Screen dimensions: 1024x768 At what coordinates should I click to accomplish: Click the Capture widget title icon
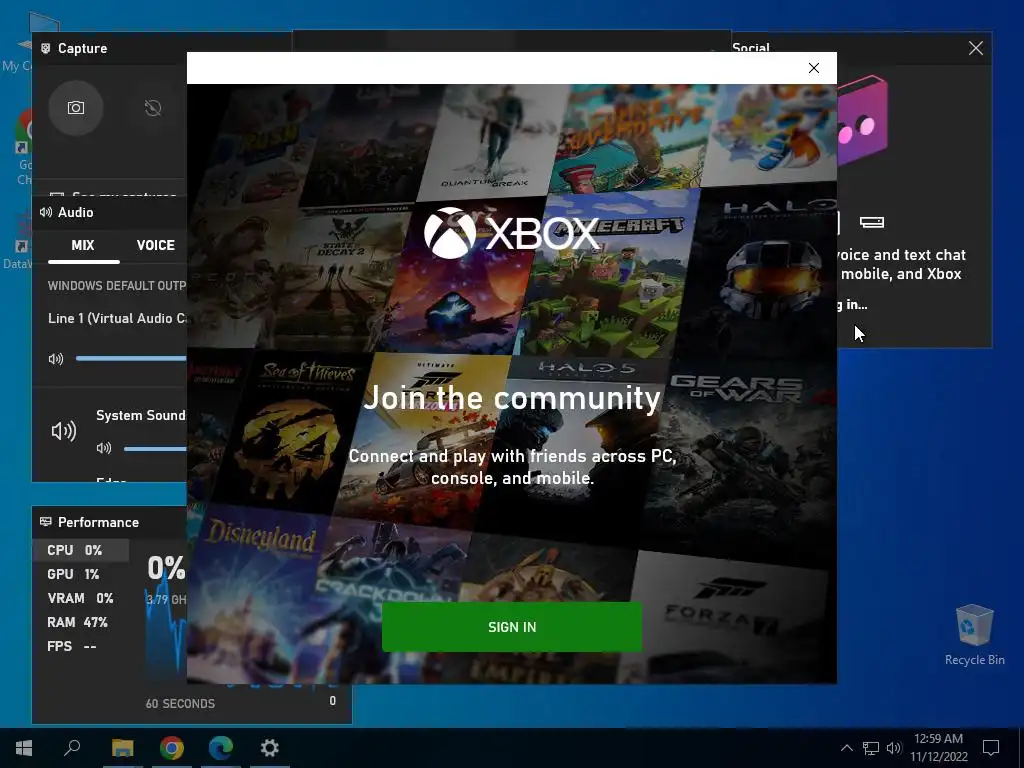click(46, 48)
